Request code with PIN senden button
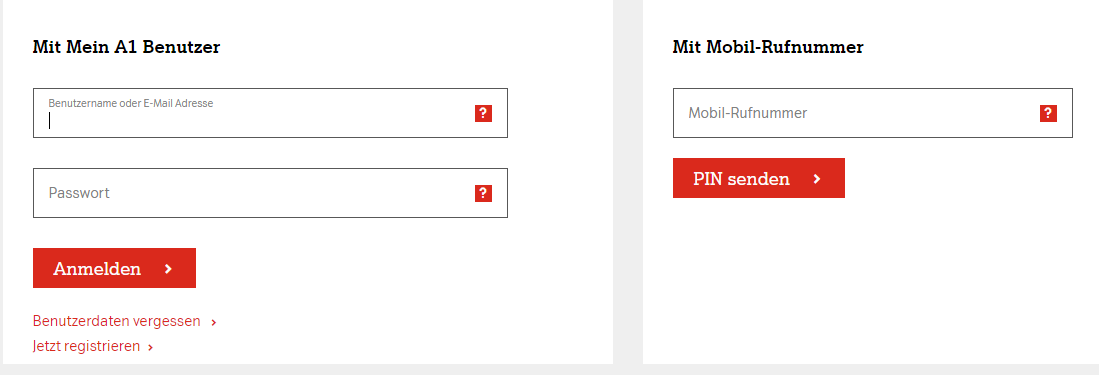The image size is (1099, 375). [x=758, y=178]
